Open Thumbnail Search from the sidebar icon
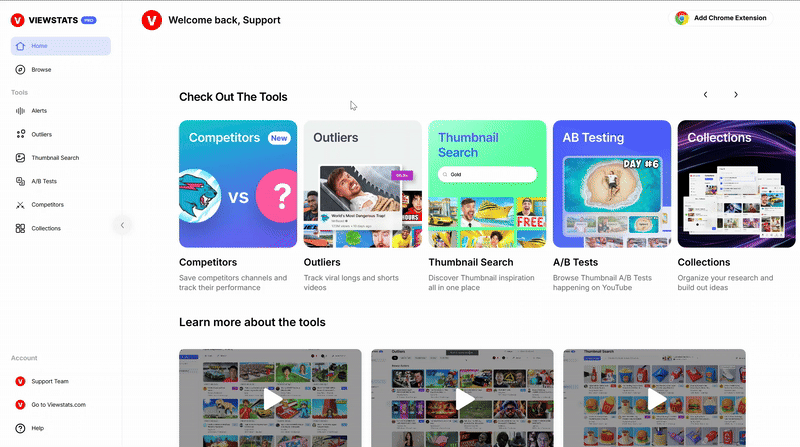 tap(20, 158)
